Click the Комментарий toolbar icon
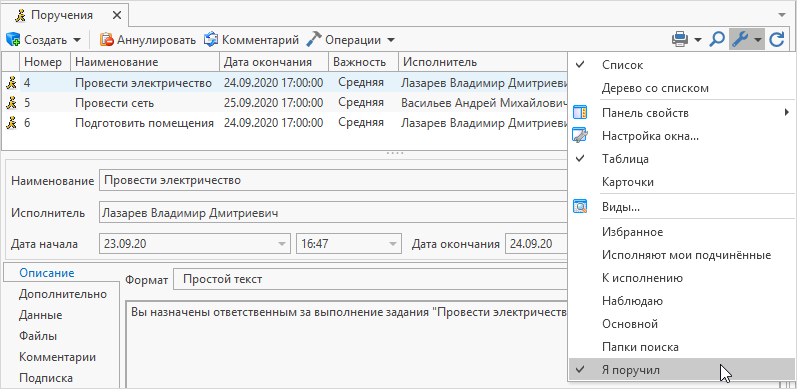The image size is (797, 389). pos(211,39)
